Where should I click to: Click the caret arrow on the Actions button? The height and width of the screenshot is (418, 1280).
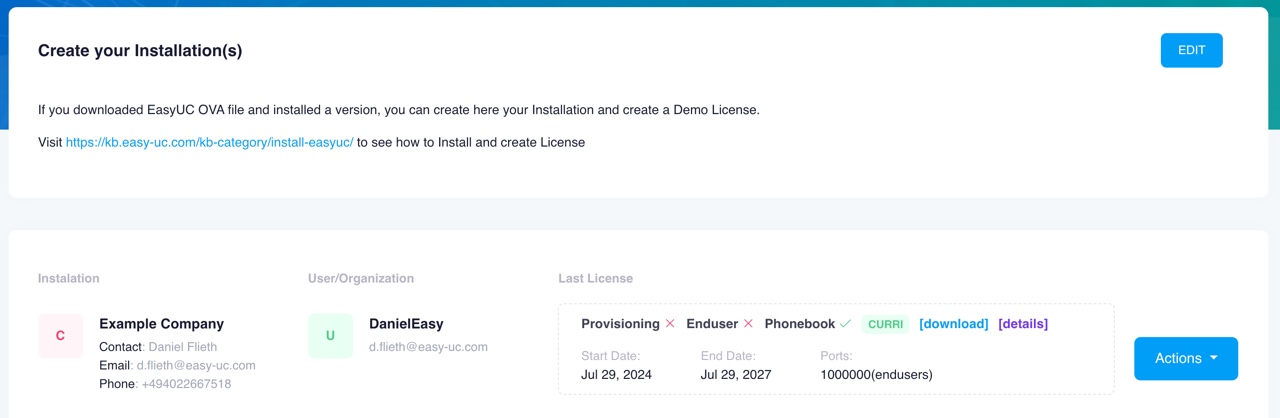(x=1214, y=358)
